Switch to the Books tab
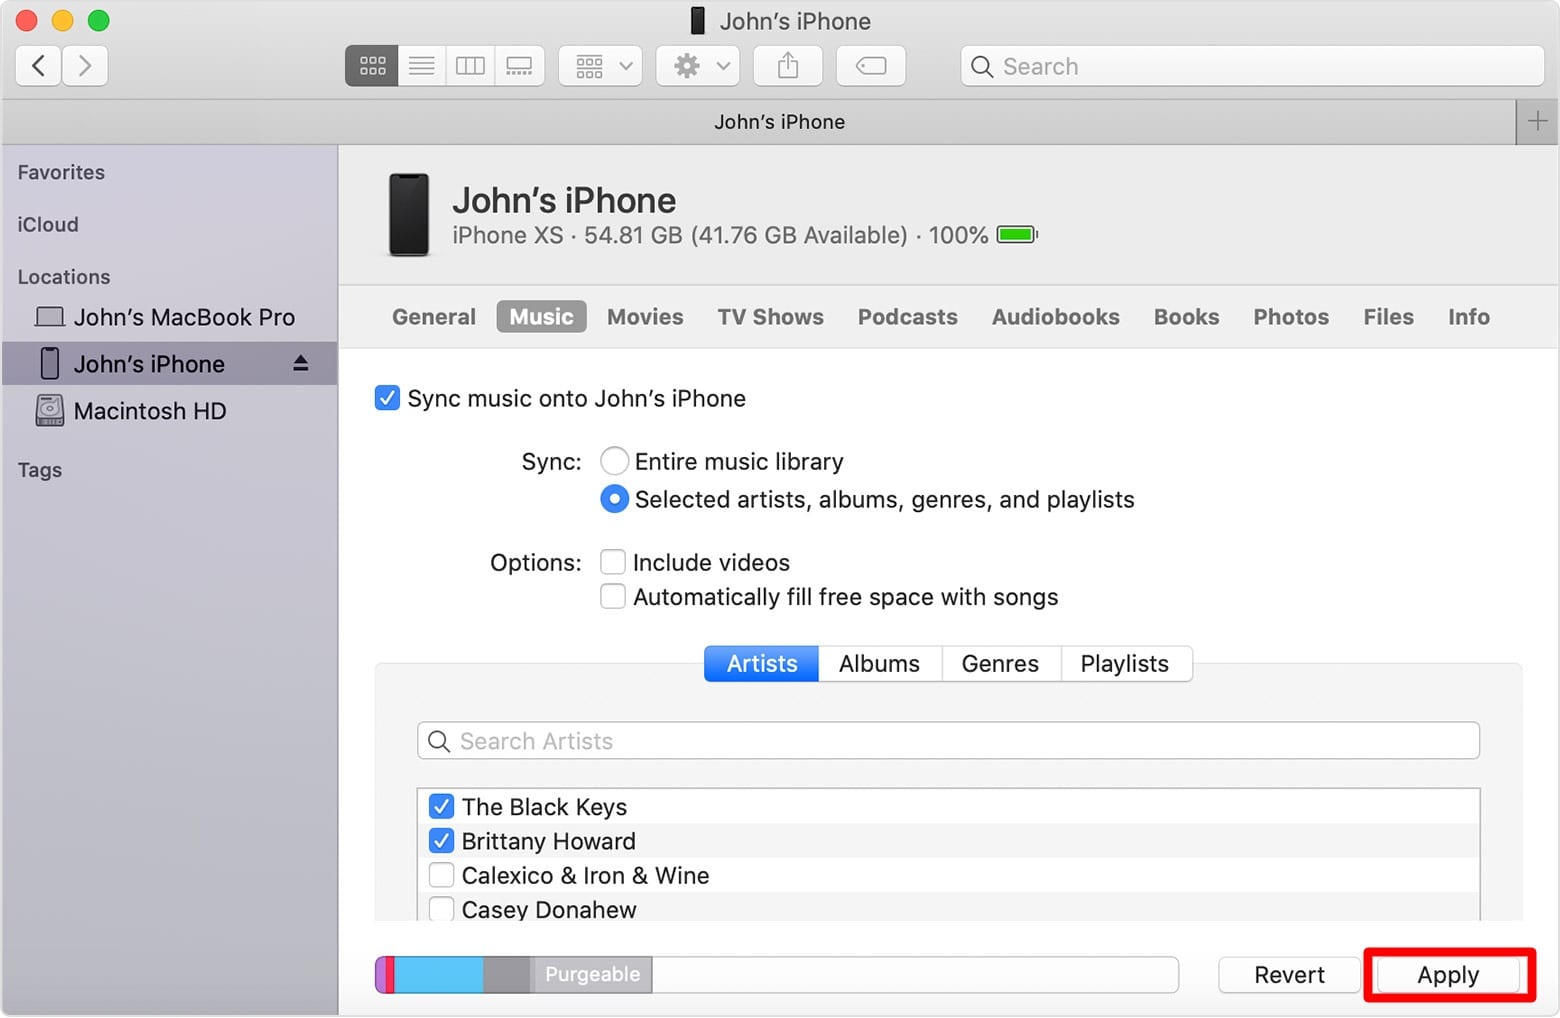The image size is (1560, 1018). (1186, 317)
